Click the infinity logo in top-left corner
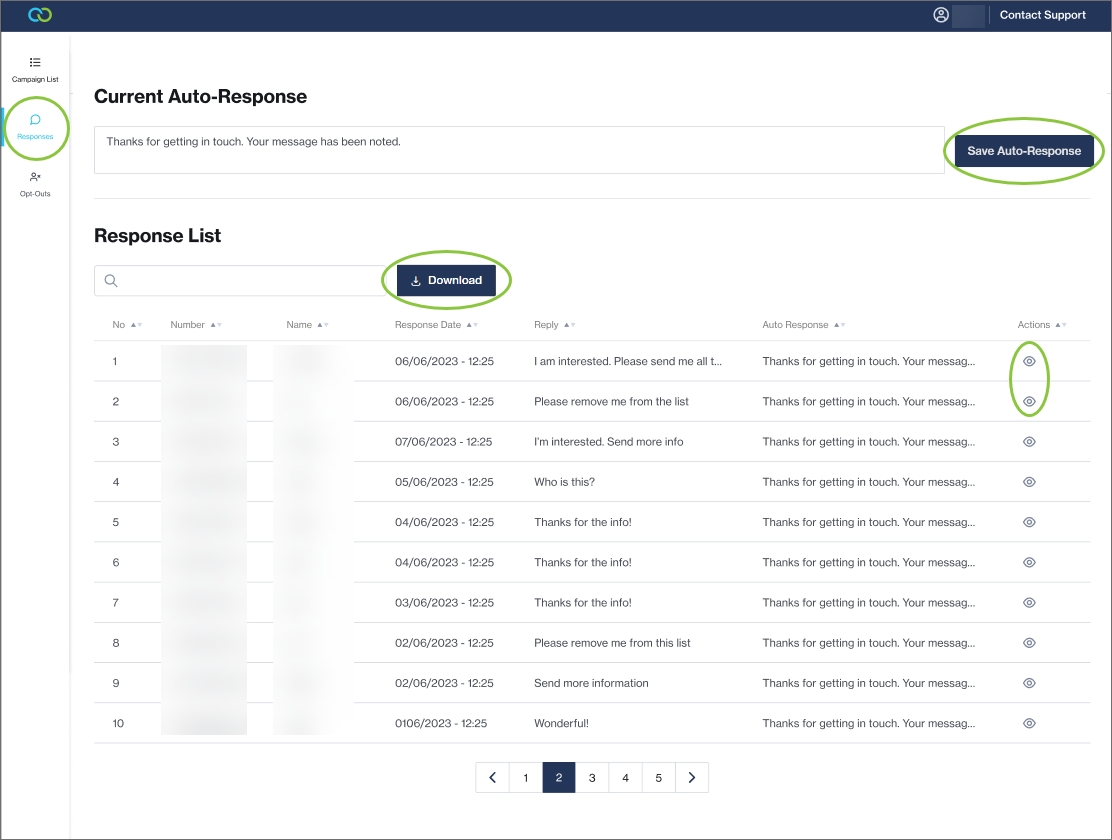Image resolution: width=1112 pixels, height=840 pixels. pos(40,15)
